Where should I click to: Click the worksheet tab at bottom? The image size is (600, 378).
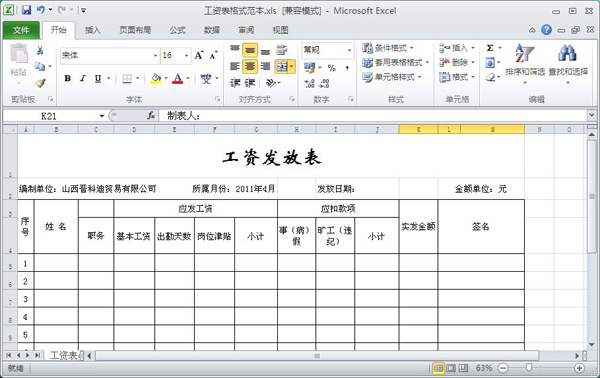click(x=65, y=356)
